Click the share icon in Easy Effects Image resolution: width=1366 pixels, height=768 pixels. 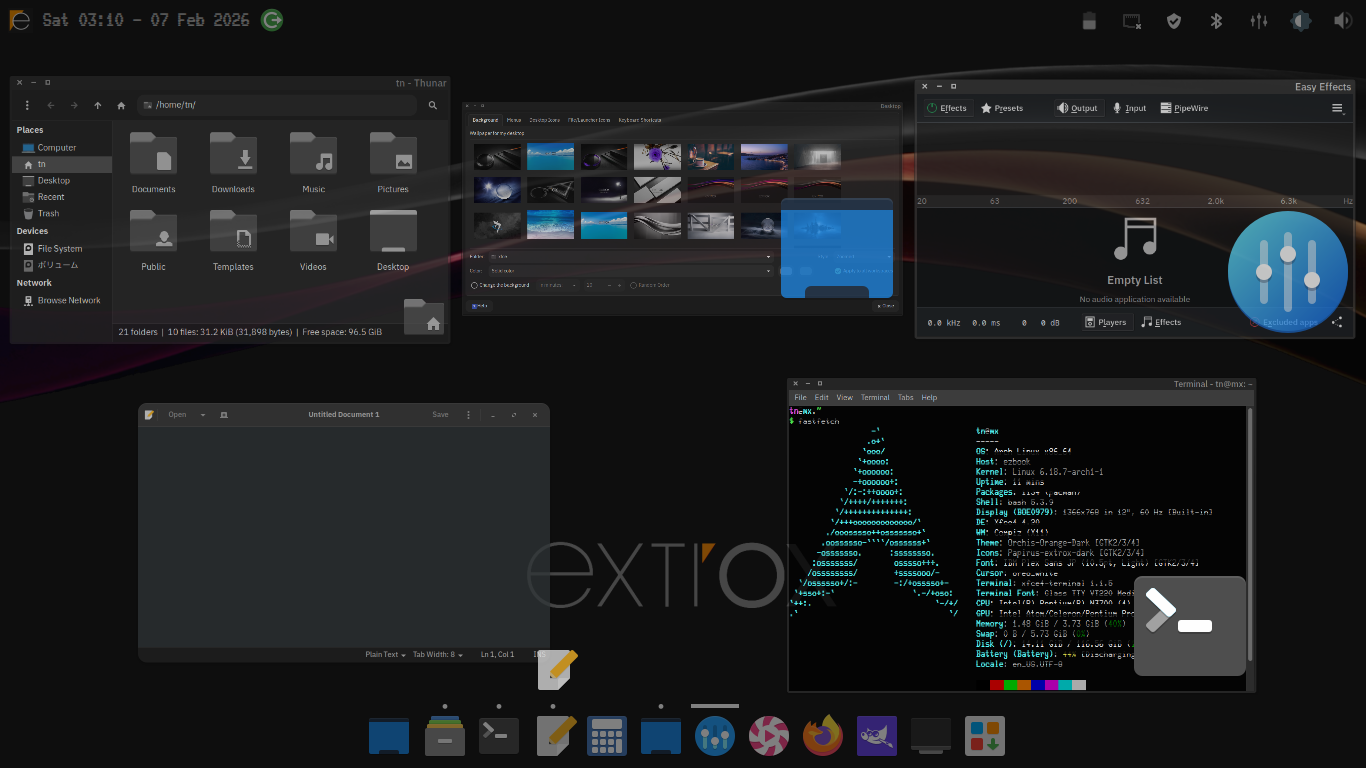(1337, 322)
